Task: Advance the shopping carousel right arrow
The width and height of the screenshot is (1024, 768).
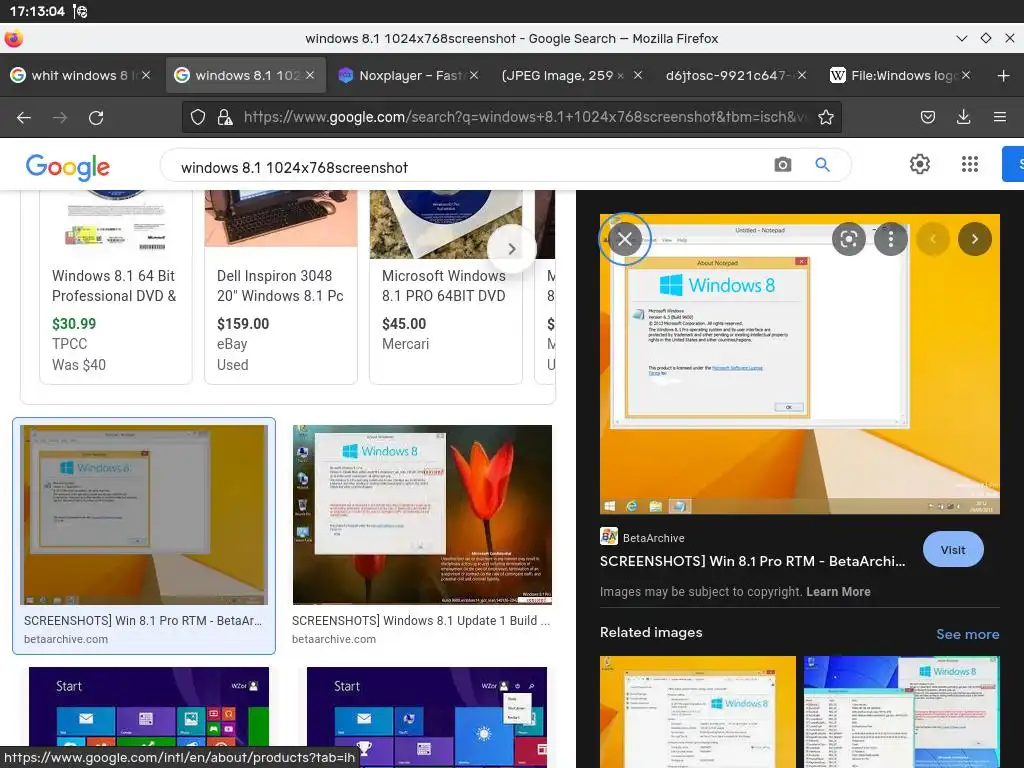Action: [x=511, y=249]
